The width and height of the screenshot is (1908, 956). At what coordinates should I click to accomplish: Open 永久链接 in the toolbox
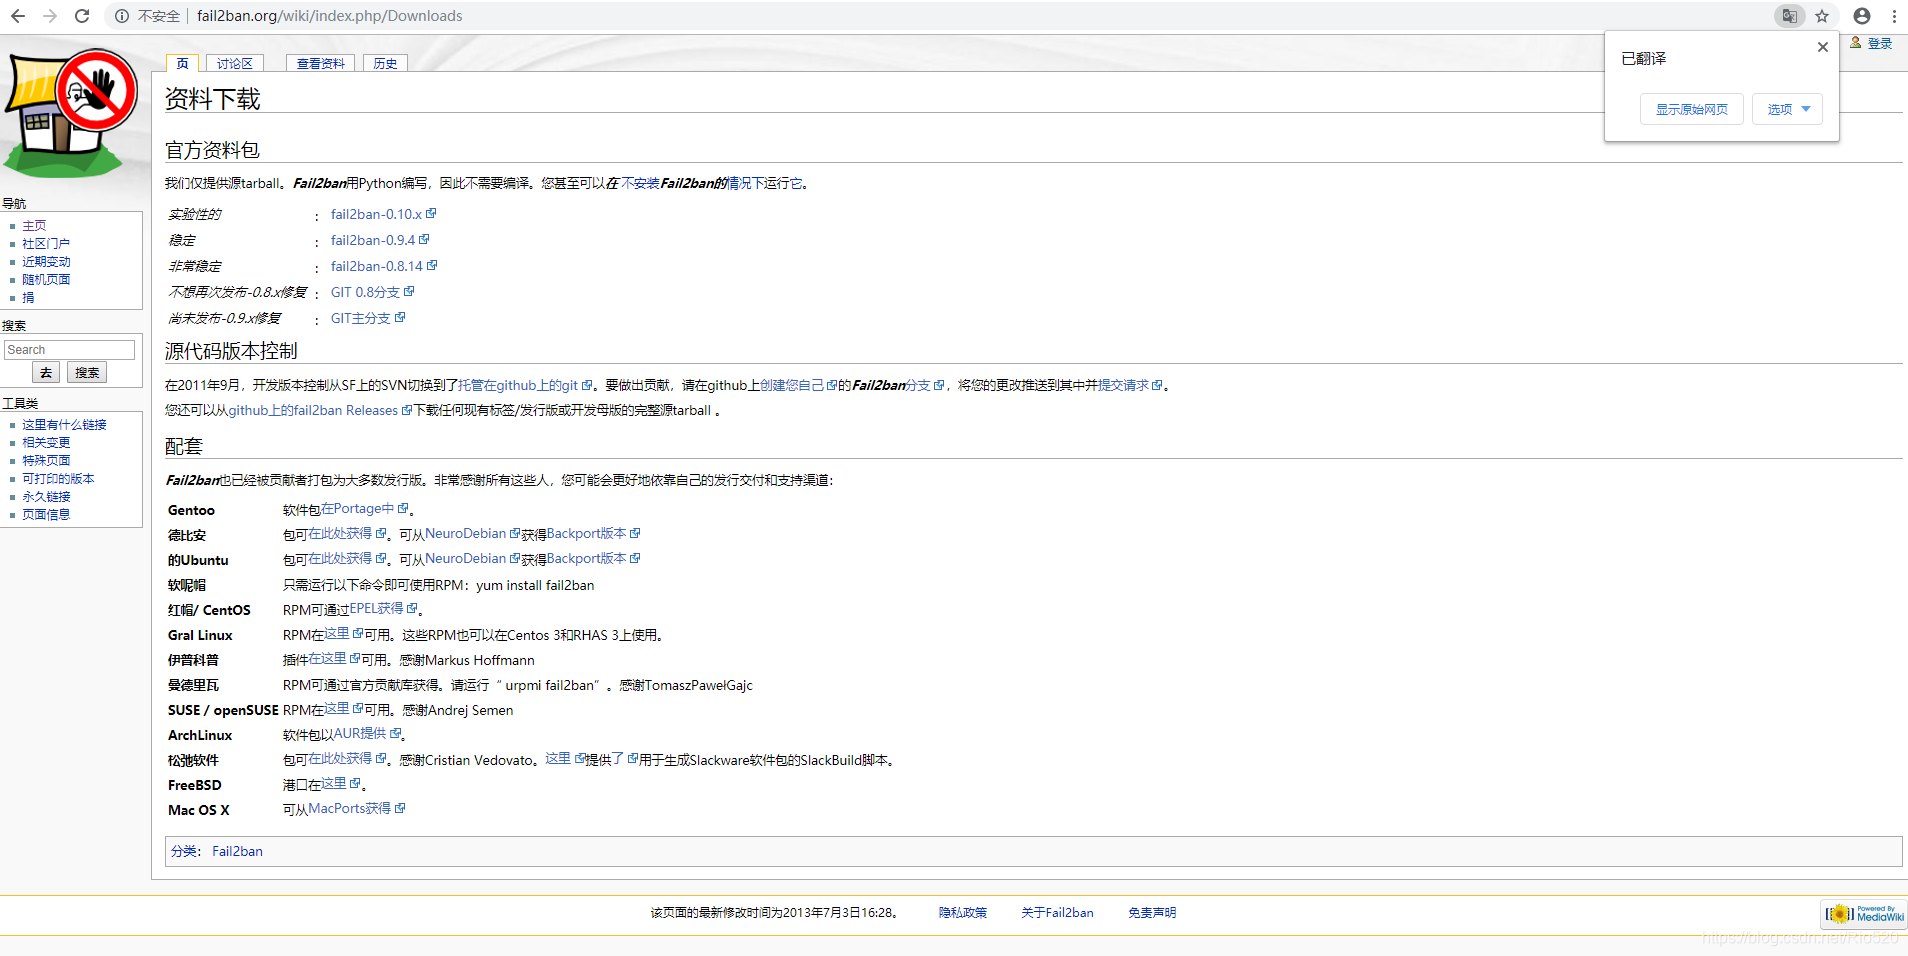click(x=46, y=497)
